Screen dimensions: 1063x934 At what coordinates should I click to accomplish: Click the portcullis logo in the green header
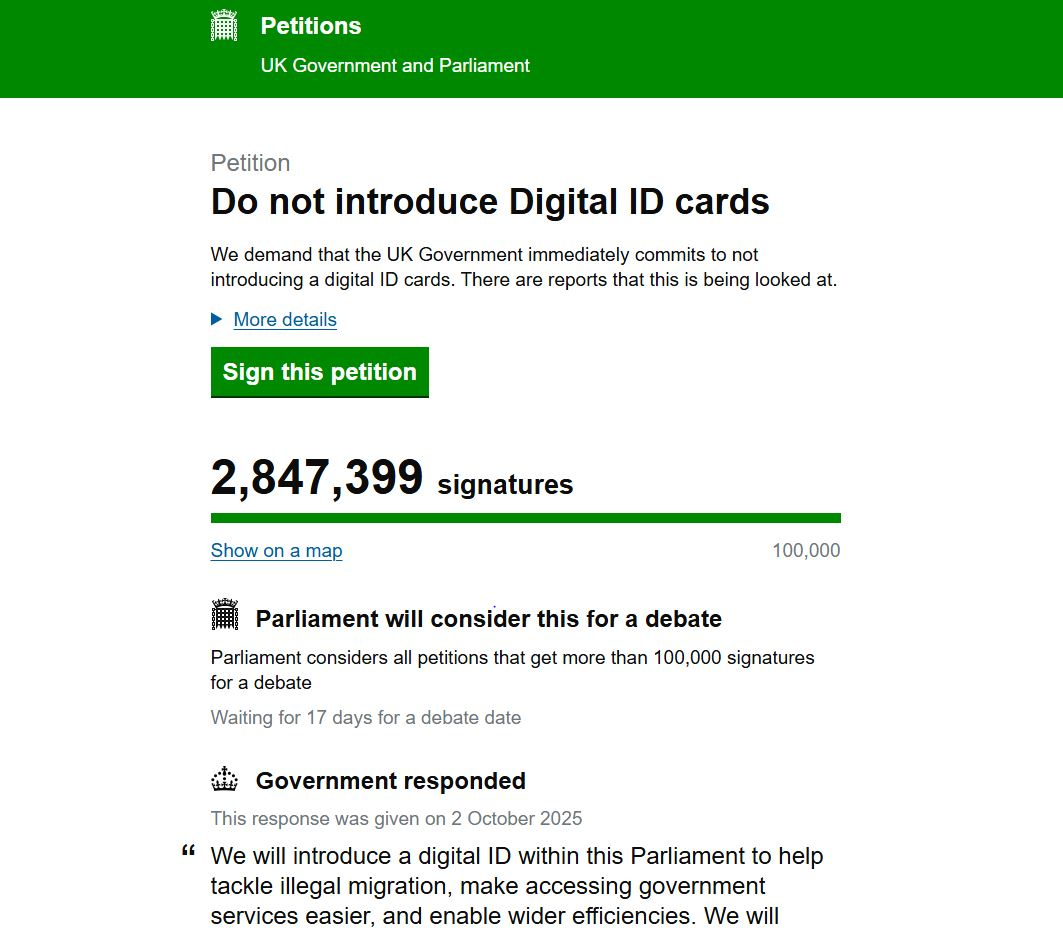coord(224,26)
